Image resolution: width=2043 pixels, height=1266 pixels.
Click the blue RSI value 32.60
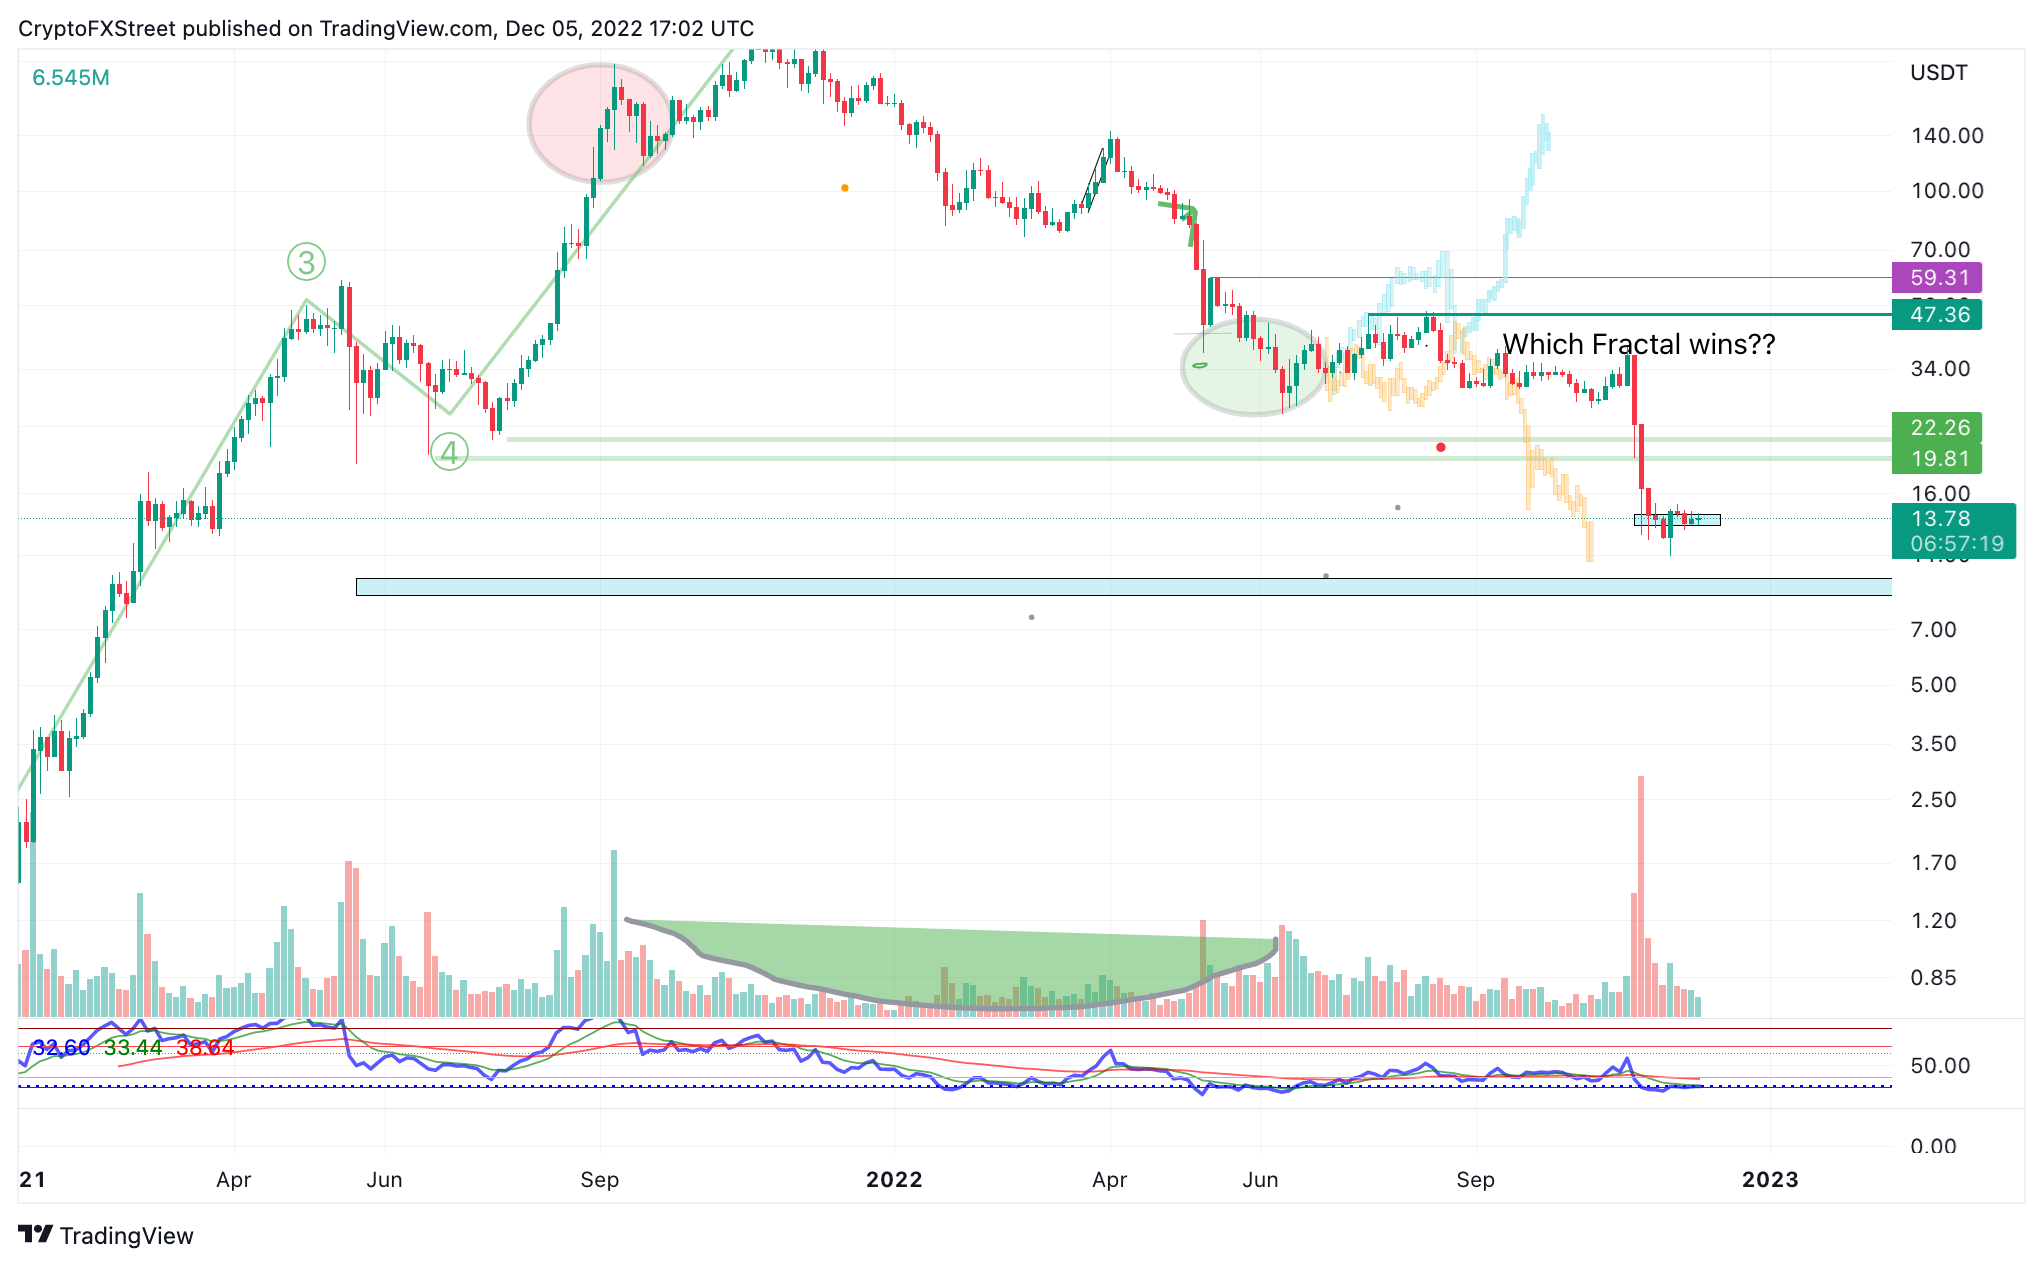(61, 1048)
